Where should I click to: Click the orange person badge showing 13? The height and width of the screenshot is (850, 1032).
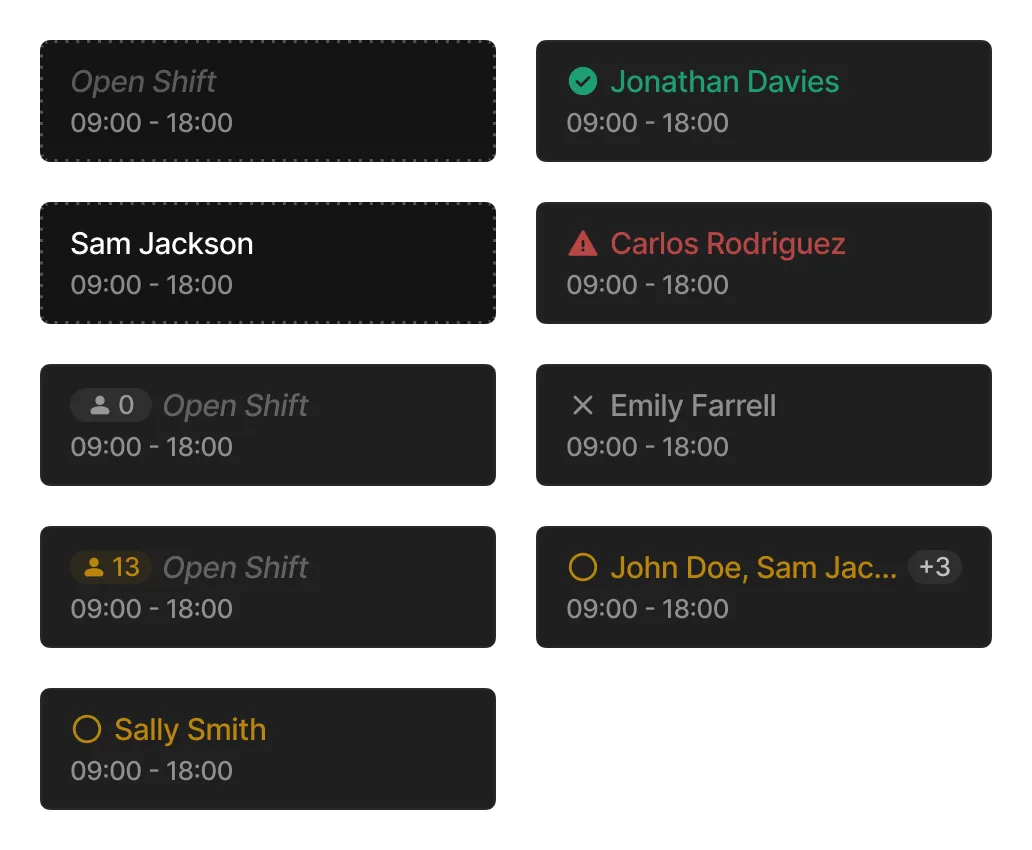(x=111, y=567)
